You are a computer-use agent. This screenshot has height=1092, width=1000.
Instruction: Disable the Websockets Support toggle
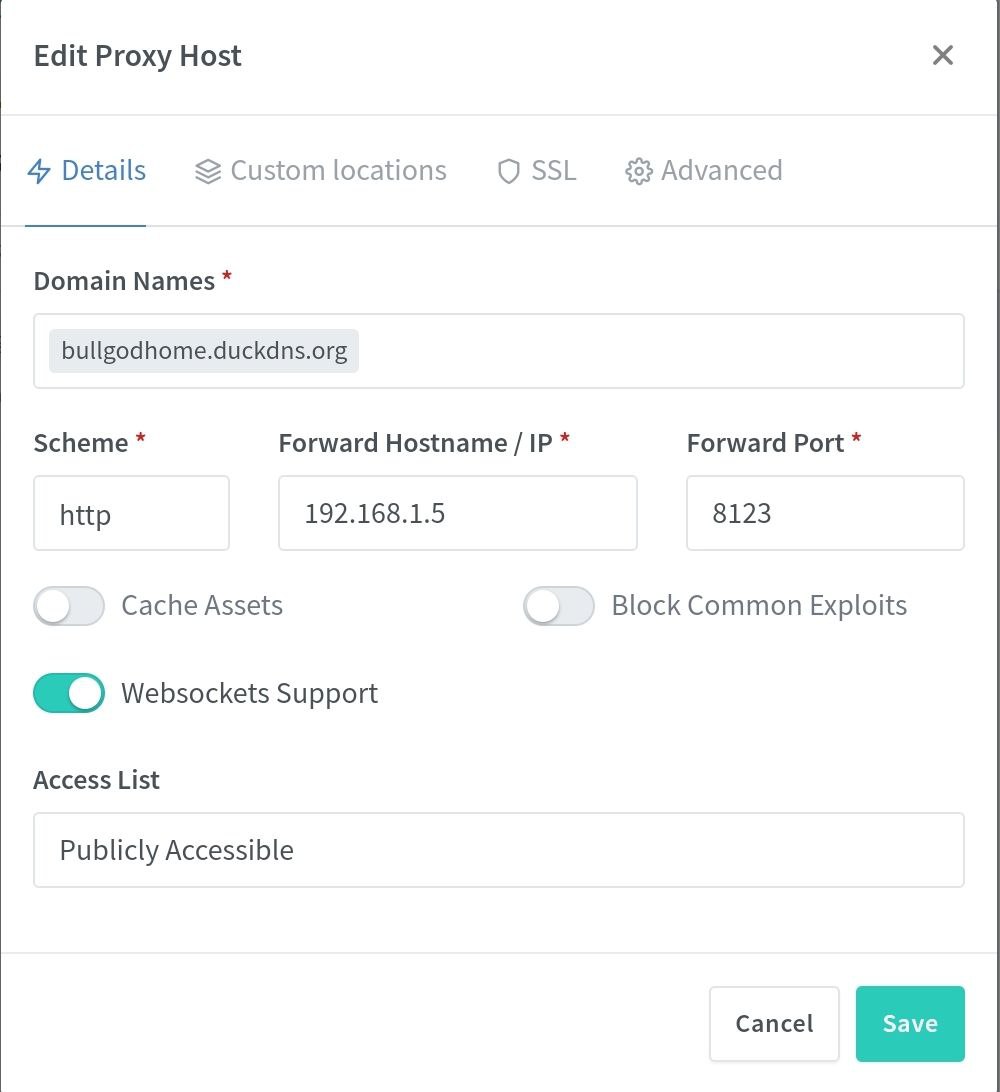click(x=69, y=693)
